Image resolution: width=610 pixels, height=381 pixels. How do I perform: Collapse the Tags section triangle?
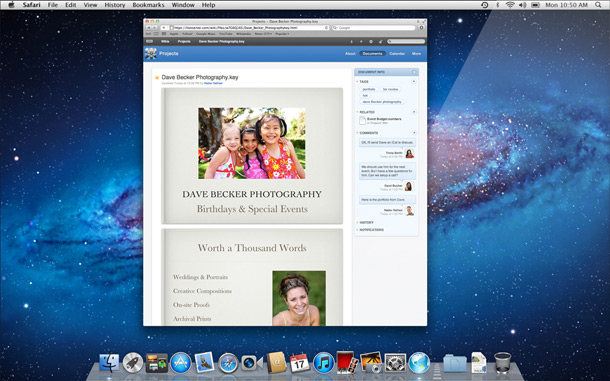pos(358,82)
